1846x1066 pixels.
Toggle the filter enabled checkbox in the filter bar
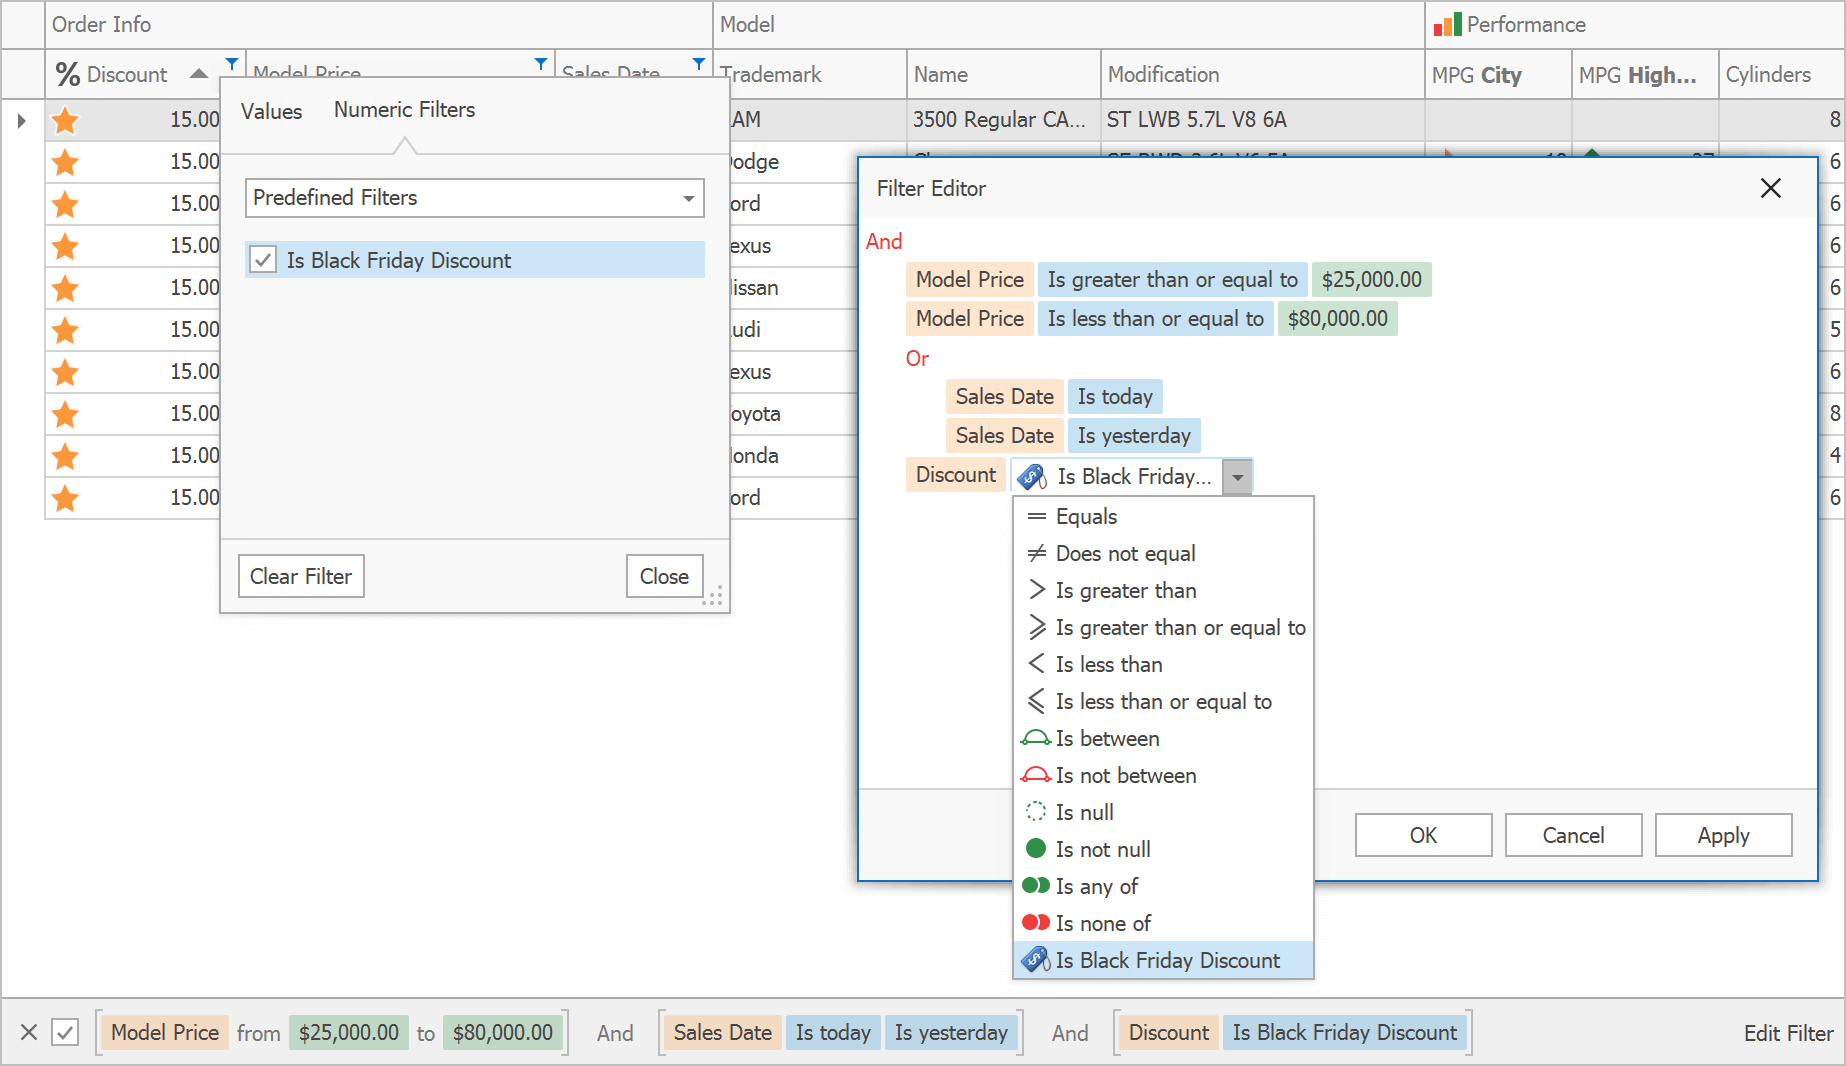[65, 1032]
